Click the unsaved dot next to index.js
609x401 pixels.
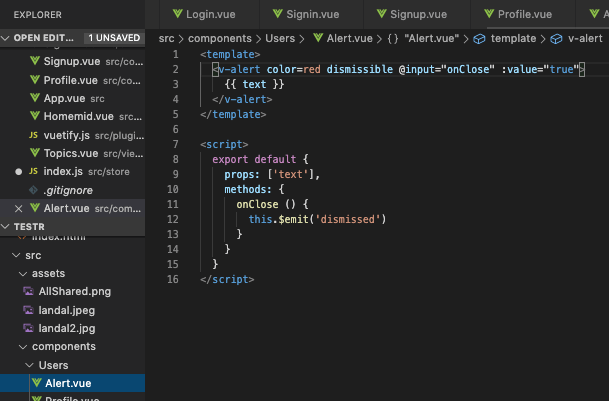coord(19,171)
